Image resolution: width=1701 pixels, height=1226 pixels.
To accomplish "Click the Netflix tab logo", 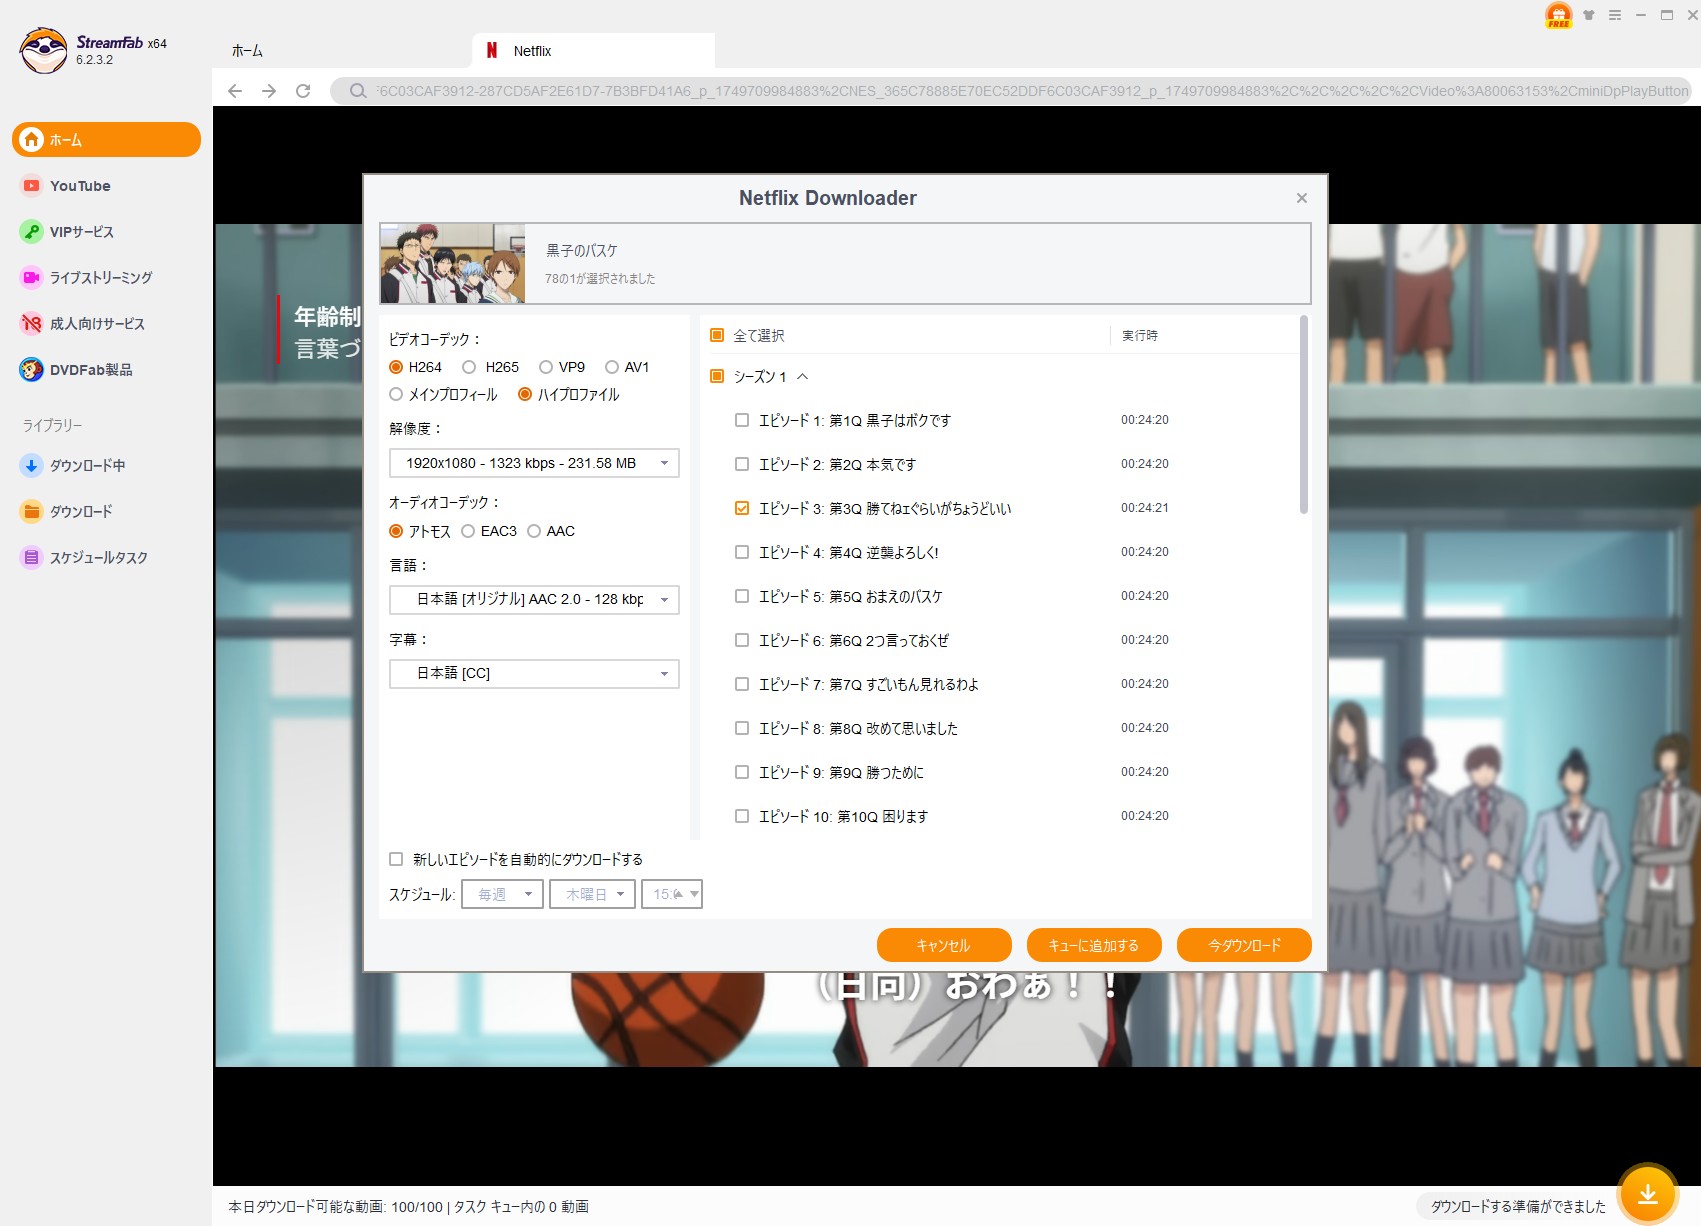I will point(491,51).
